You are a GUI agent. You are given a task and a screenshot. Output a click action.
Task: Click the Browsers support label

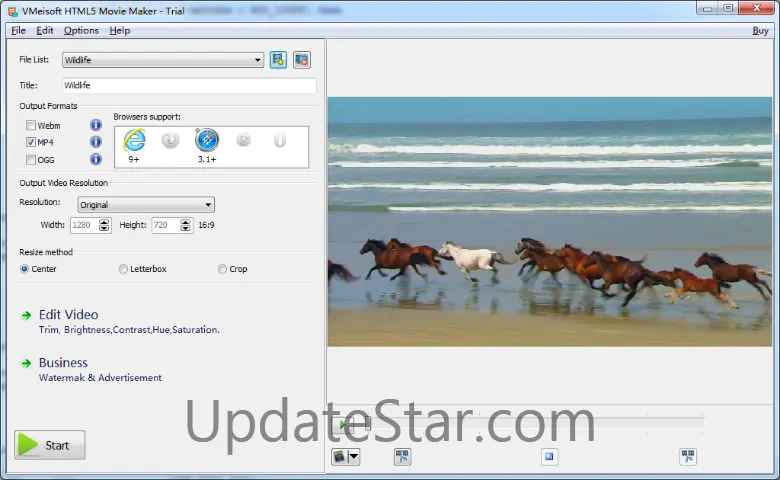pyautogui.click(x=147, y=117)
